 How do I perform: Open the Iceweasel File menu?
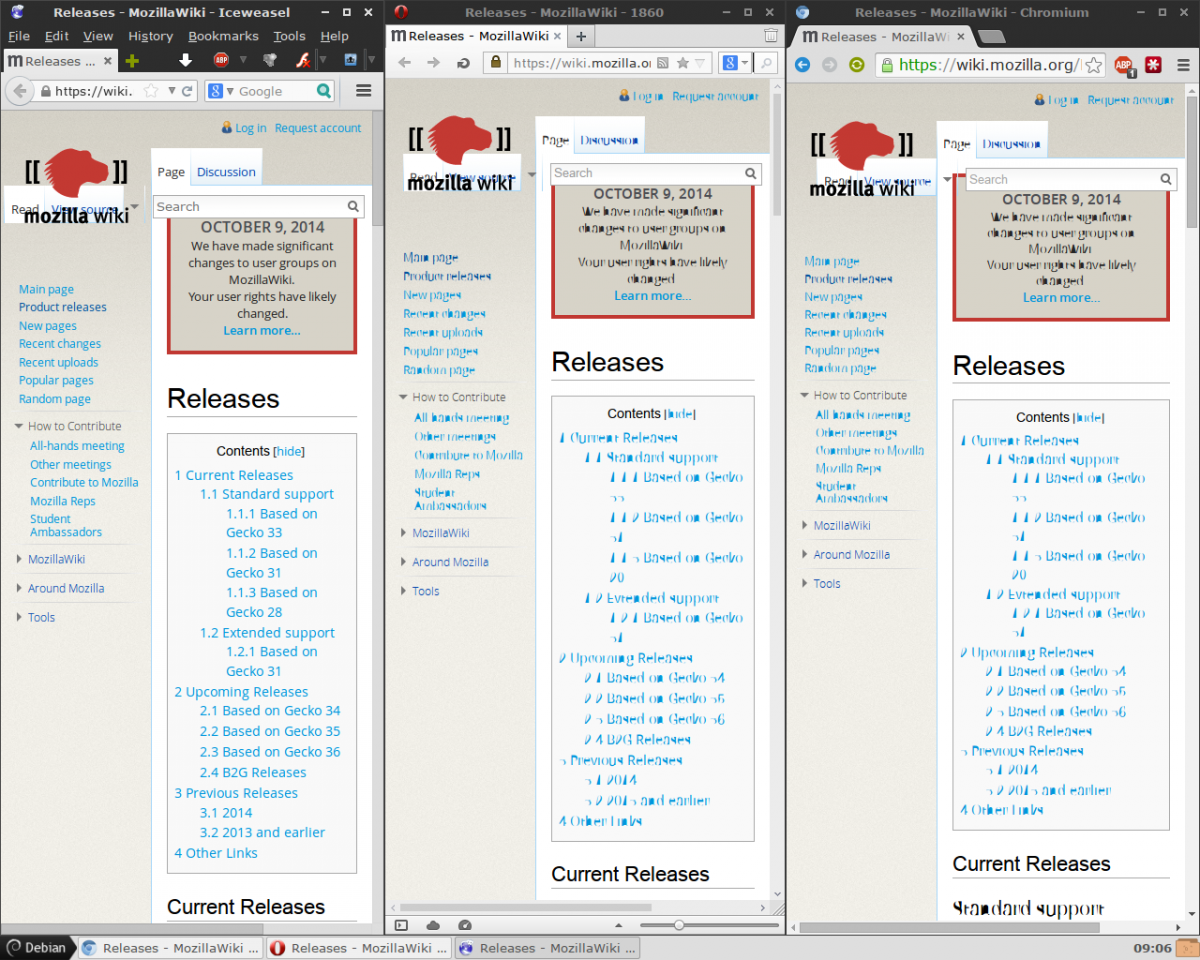(19, 36)
